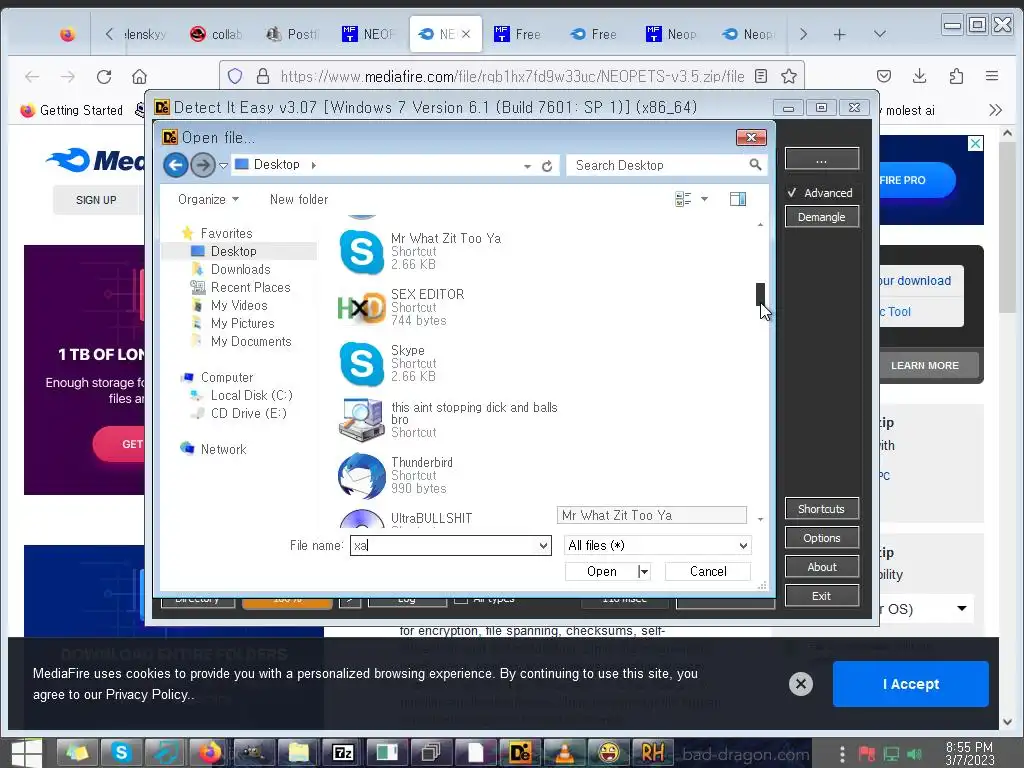This screenshot has width=1024, height=768.
Task: Accept MediaFire cookies
Action: (910, 684)
